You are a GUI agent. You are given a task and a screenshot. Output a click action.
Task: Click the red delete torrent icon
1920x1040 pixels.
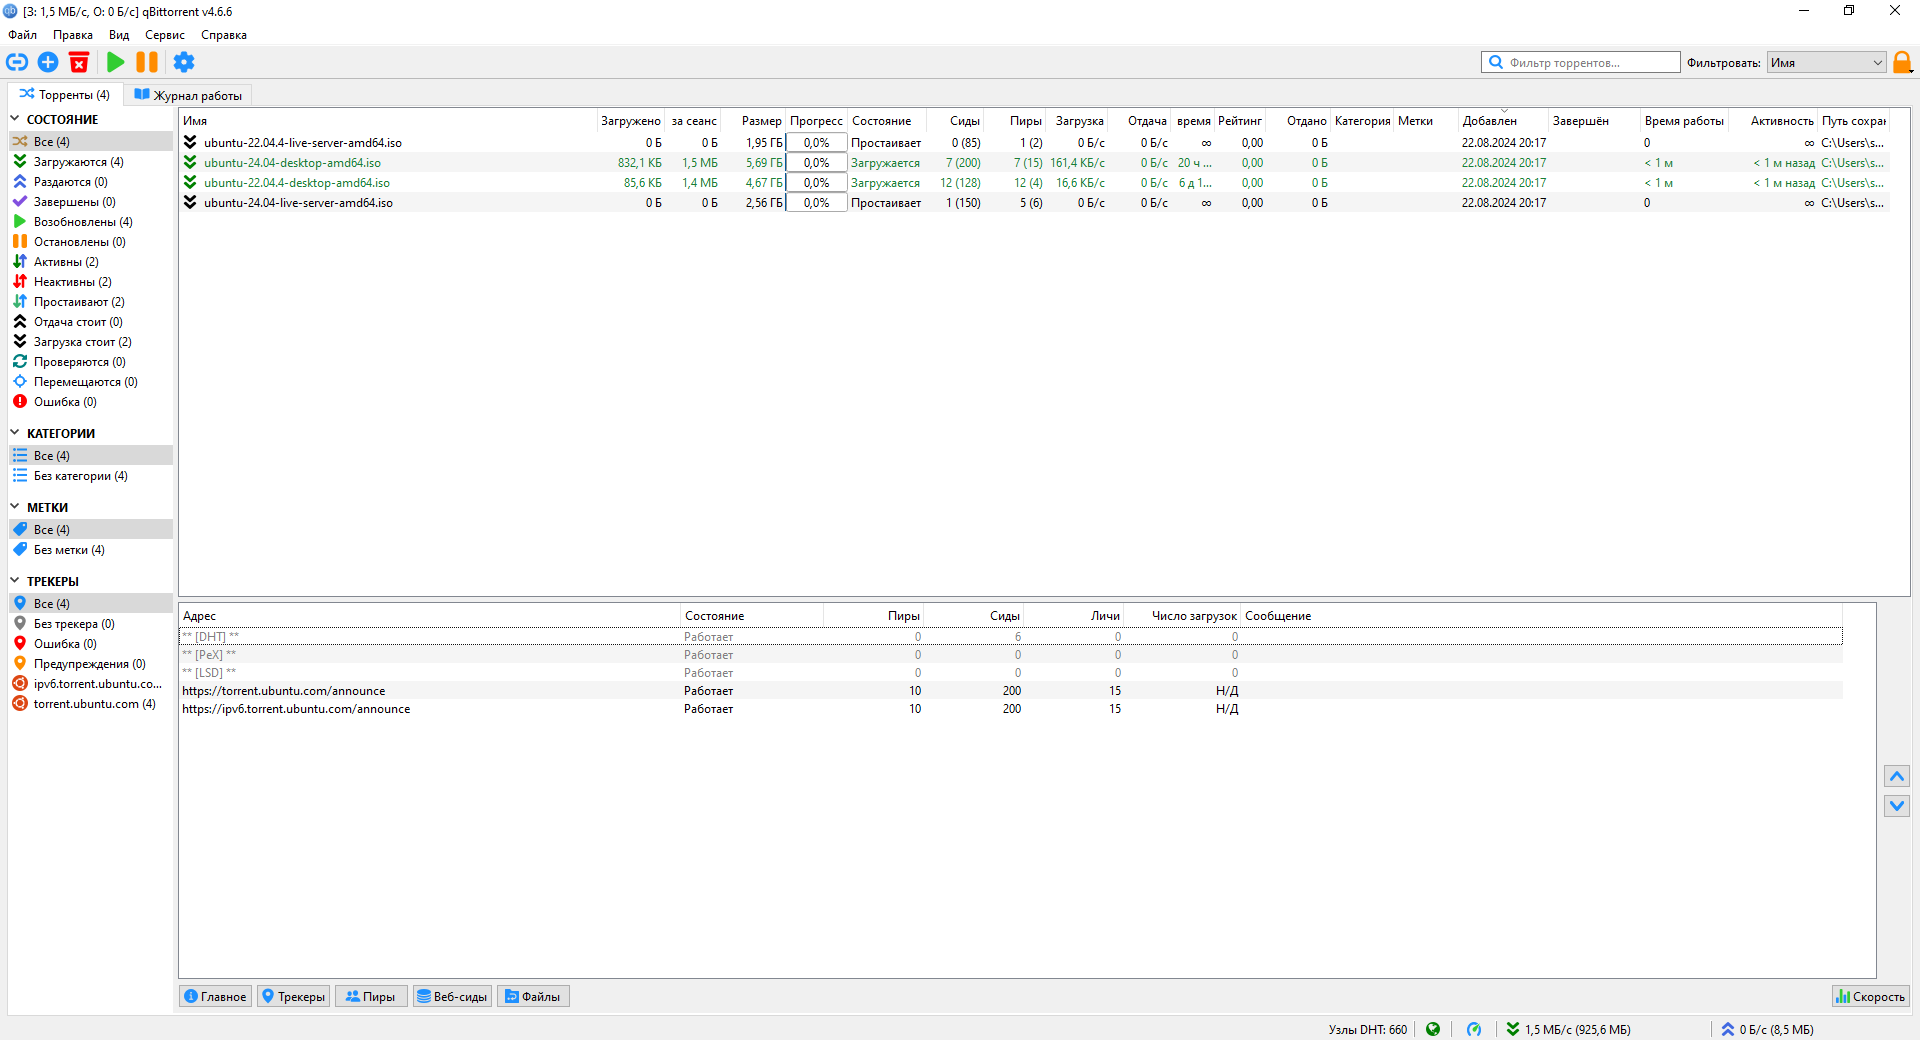coord(79,62)
